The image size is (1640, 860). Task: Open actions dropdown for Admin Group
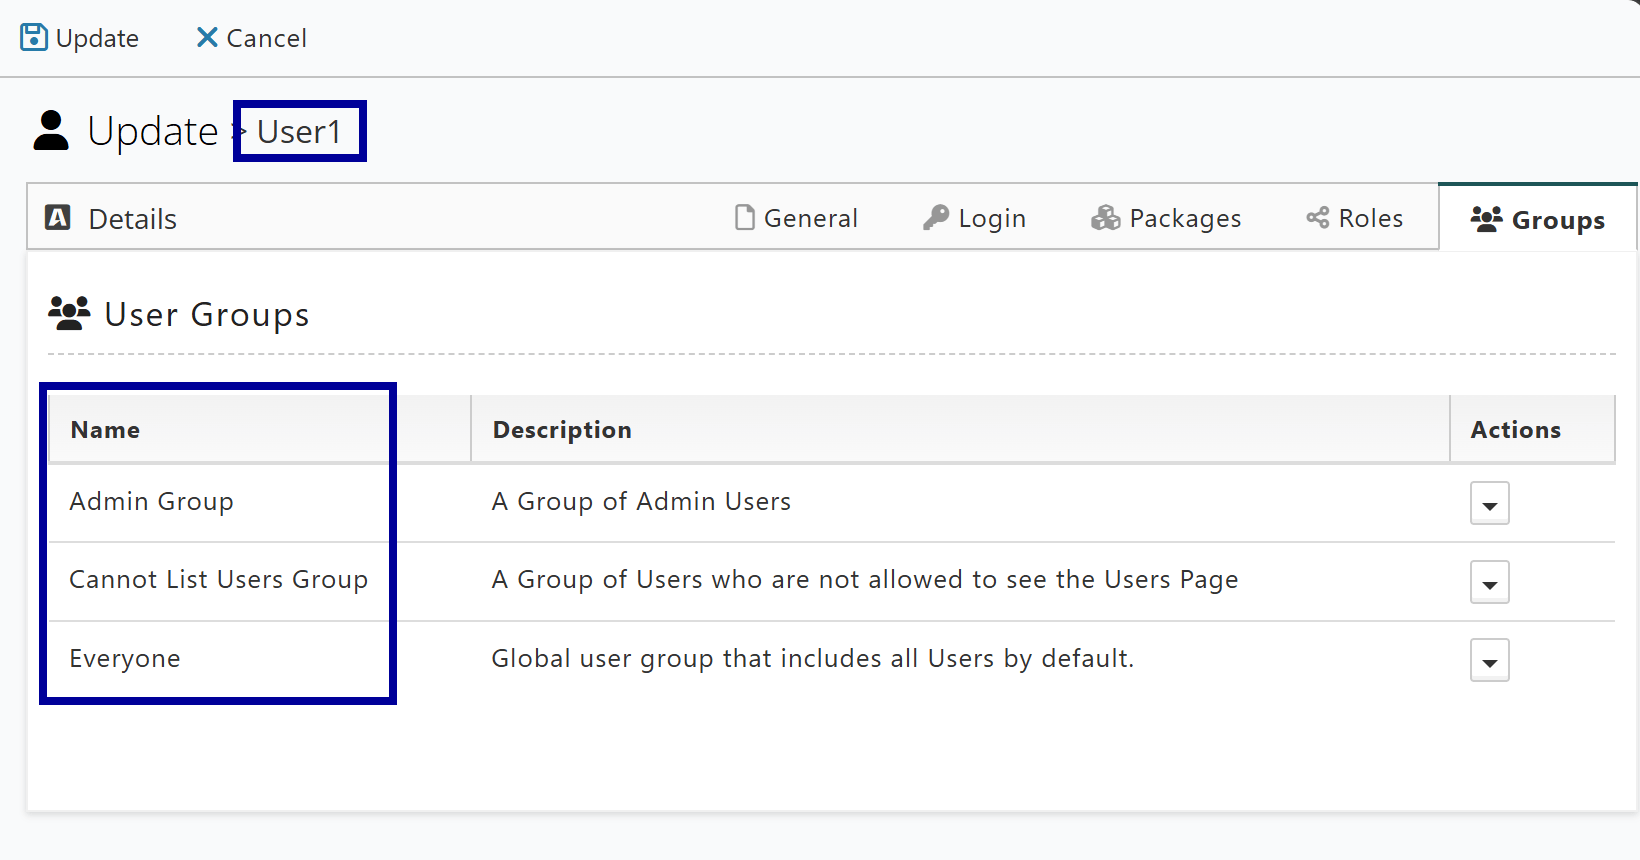(1489, 503)
